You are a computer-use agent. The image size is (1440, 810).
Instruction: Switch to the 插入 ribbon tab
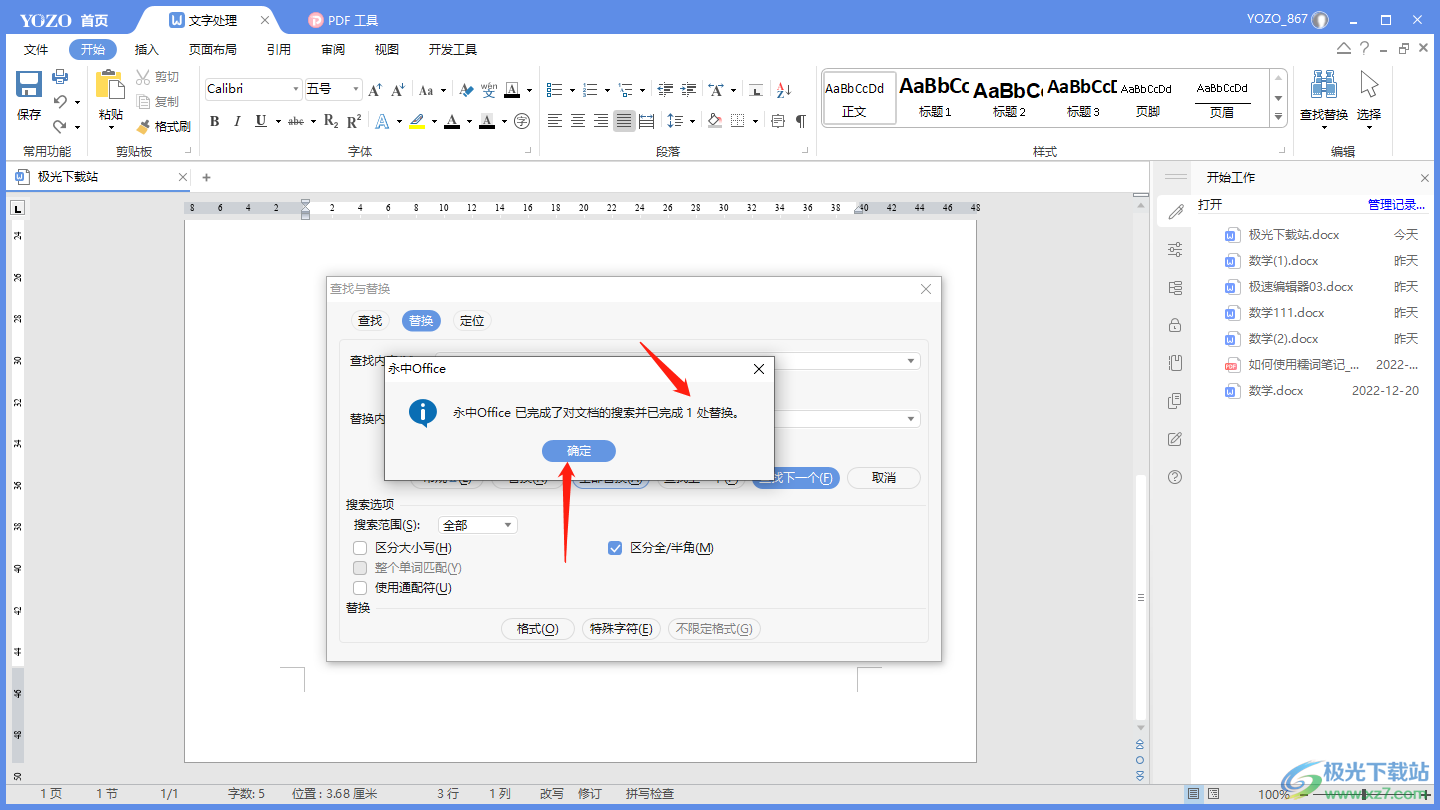coord(147,49)
